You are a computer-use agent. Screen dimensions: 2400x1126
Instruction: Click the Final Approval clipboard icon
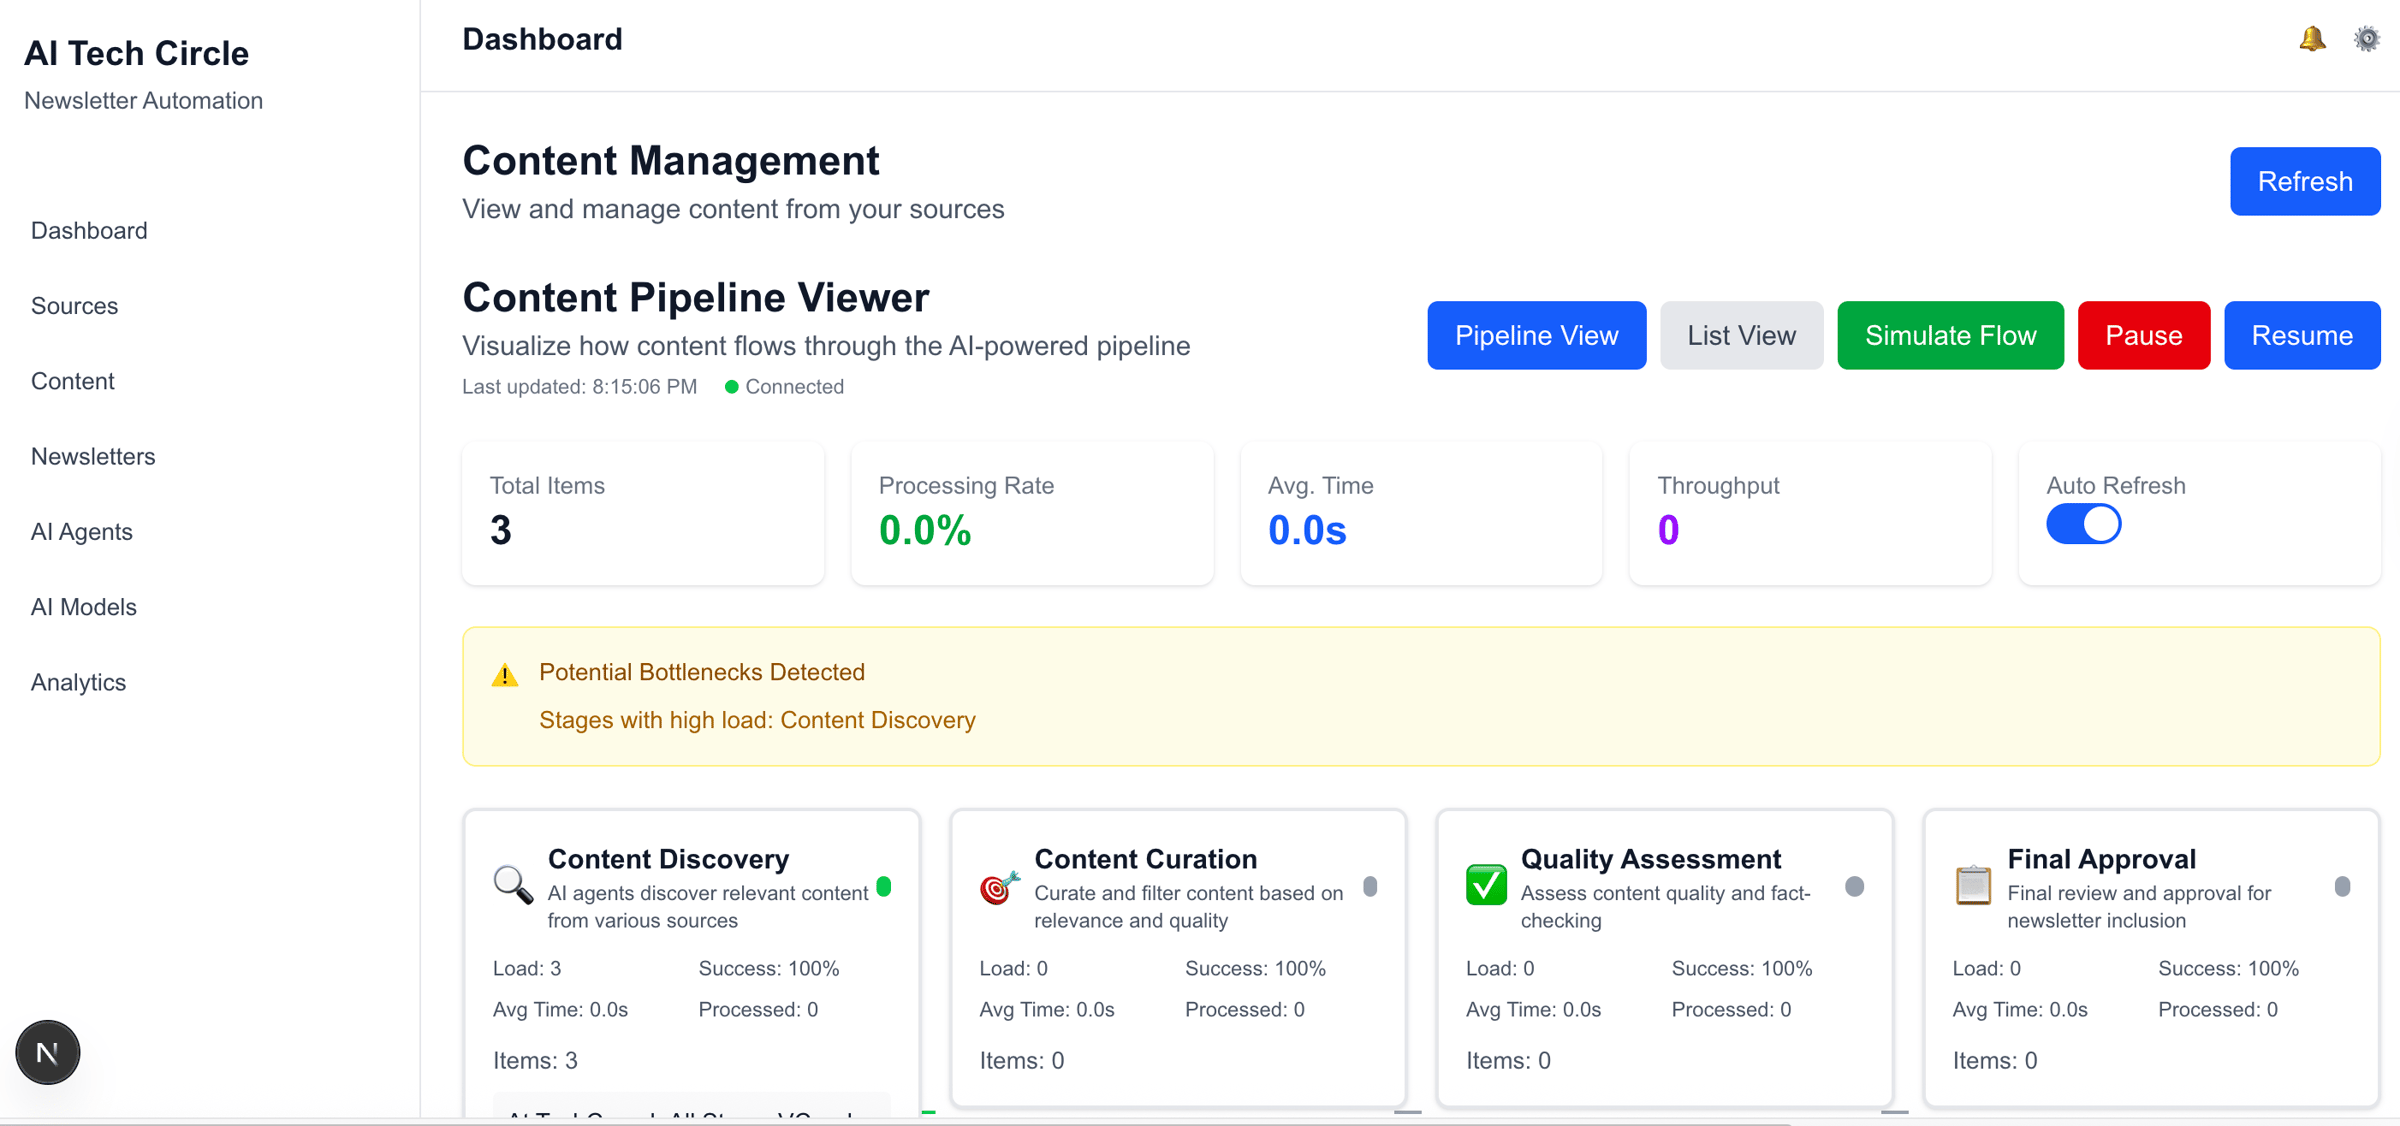tap(1972, 885)
